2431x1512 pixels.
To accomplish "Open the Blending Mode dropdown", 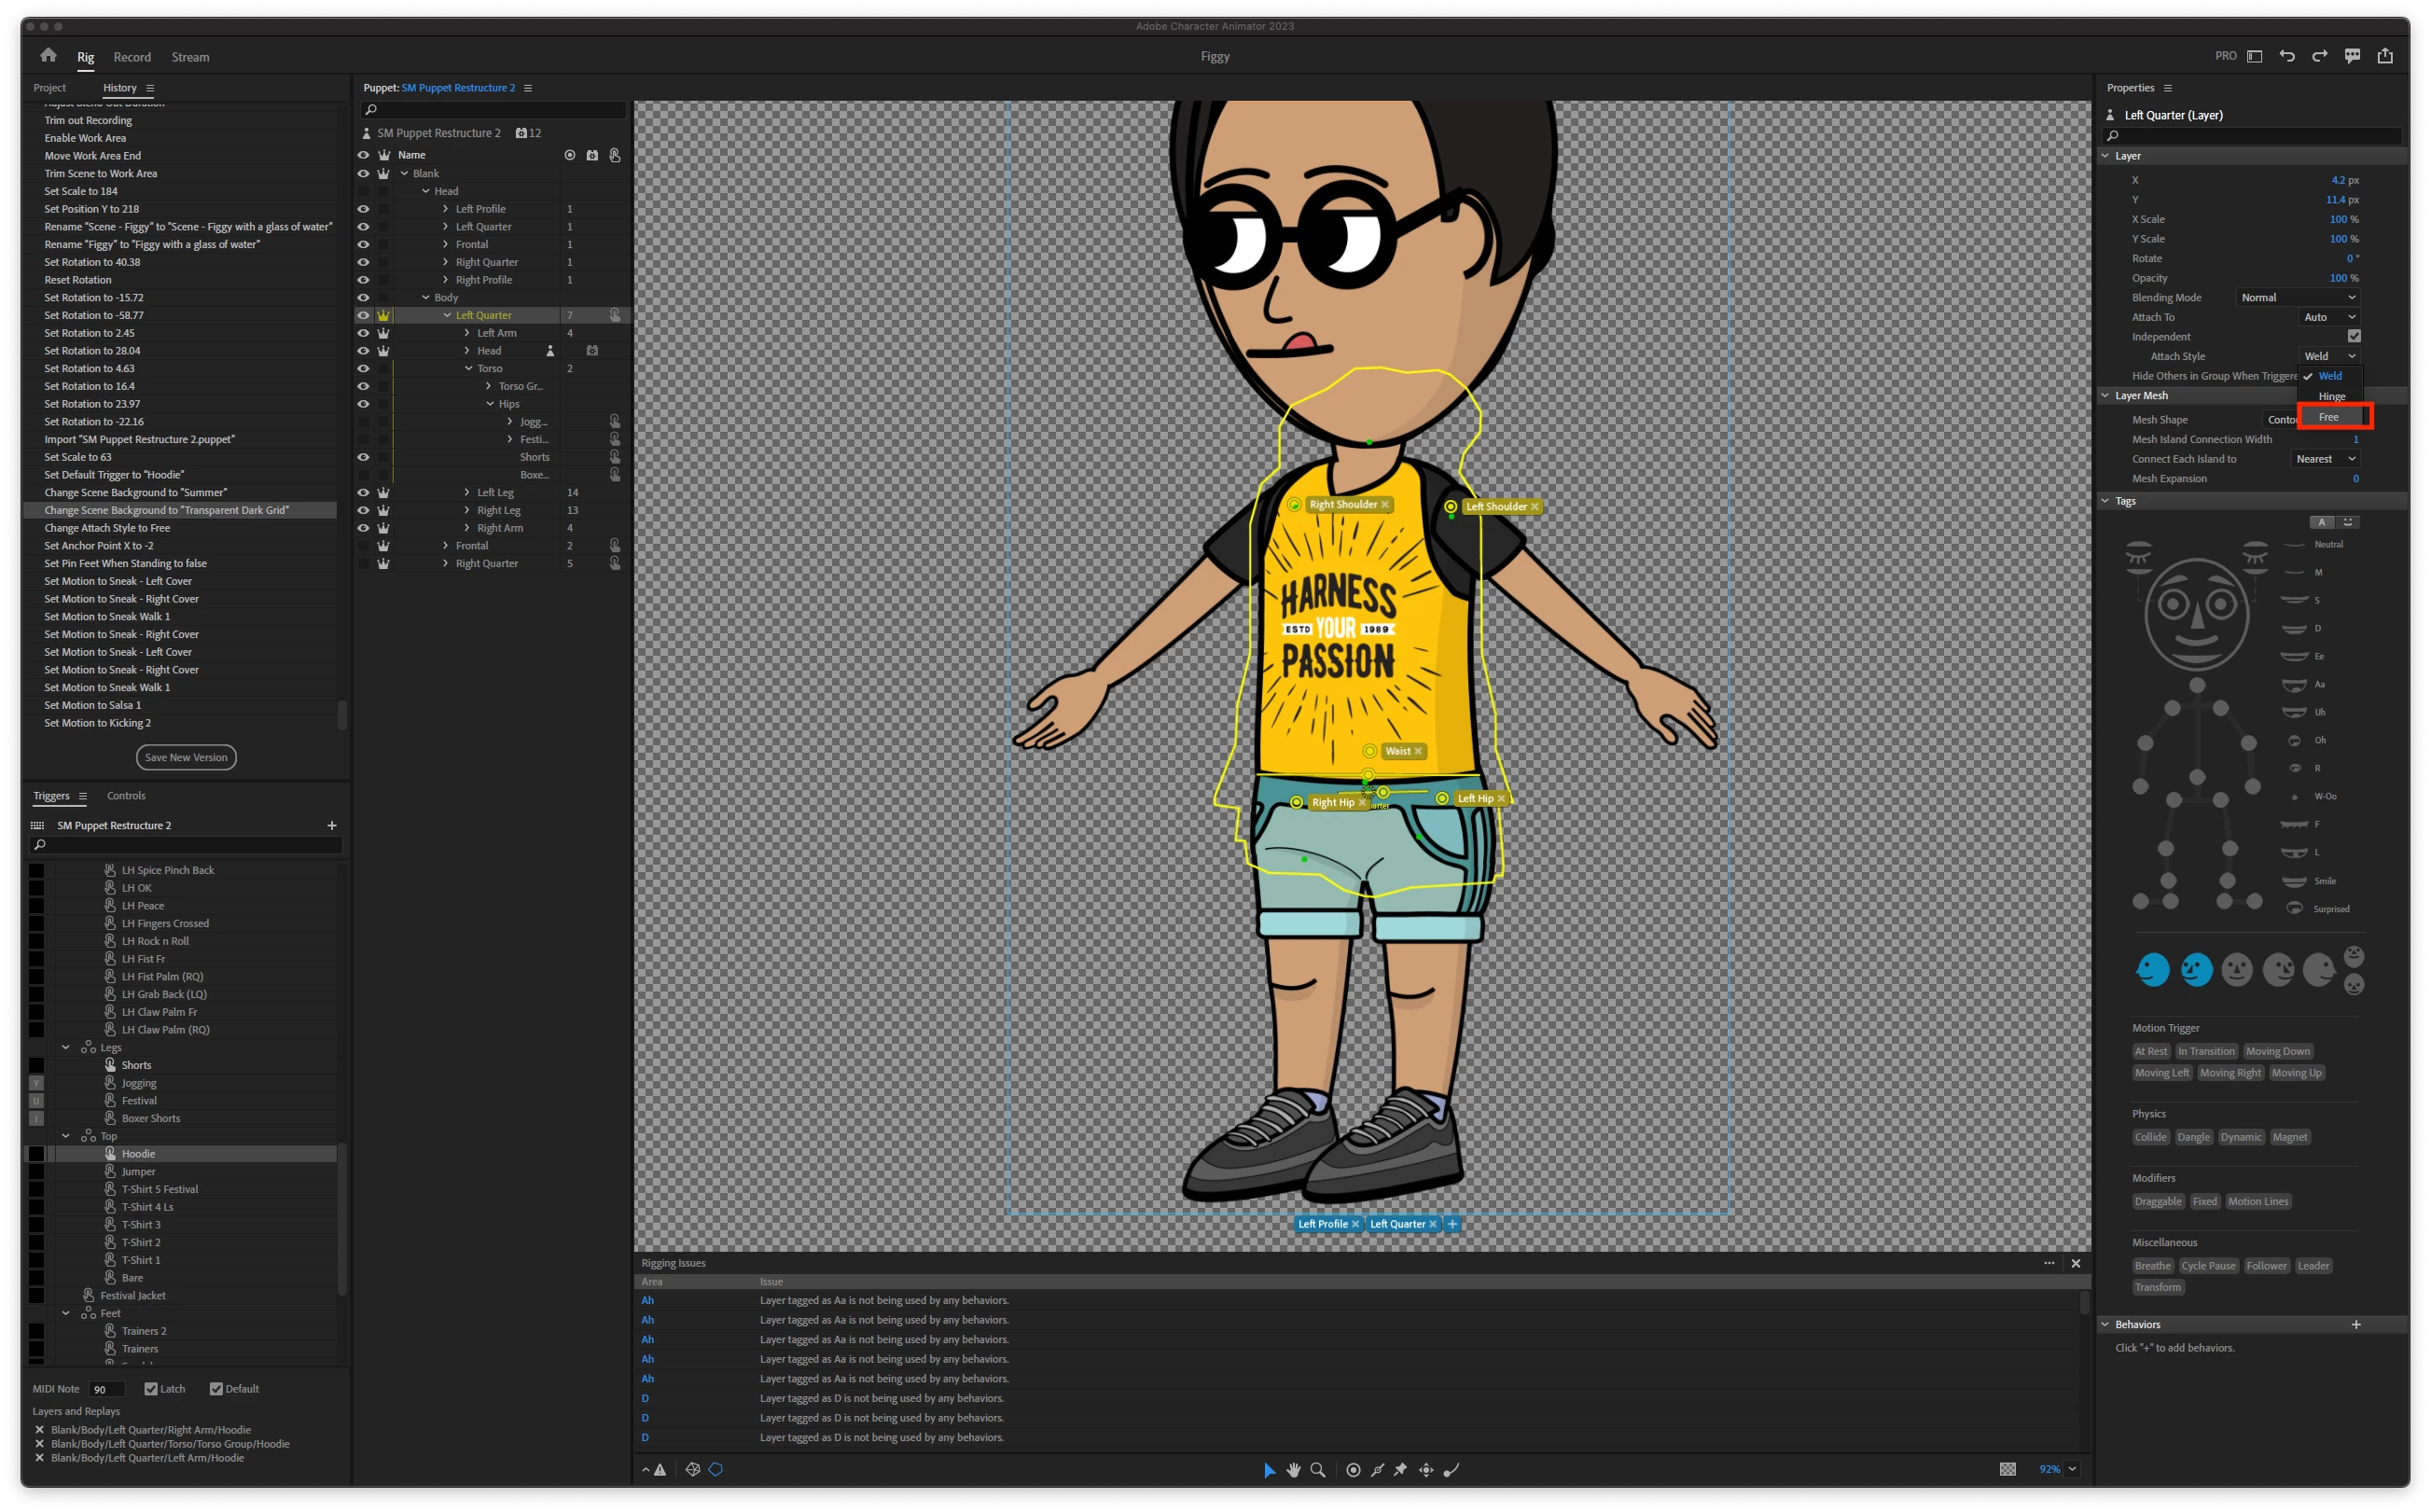I will coord(2297,297).
